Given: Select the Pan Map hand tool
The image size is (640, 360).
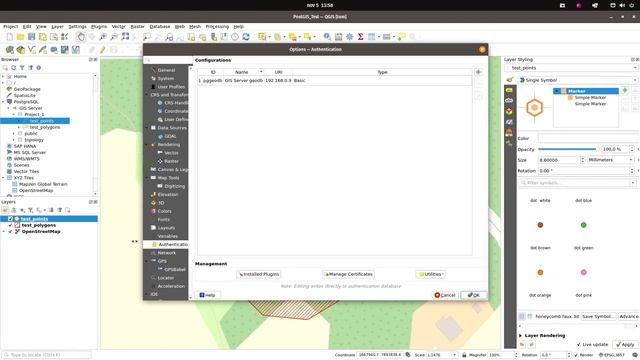Looking at the screenshot, I should [x=81, y=37].
